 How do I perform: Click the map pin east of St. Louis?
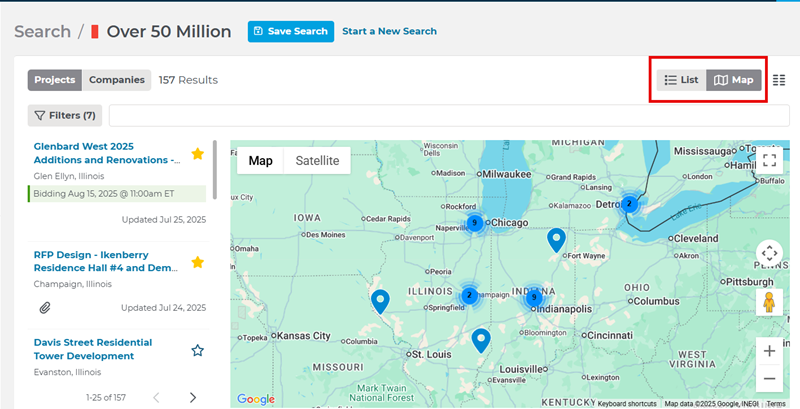pyautogui.click(x=481, y=340)
